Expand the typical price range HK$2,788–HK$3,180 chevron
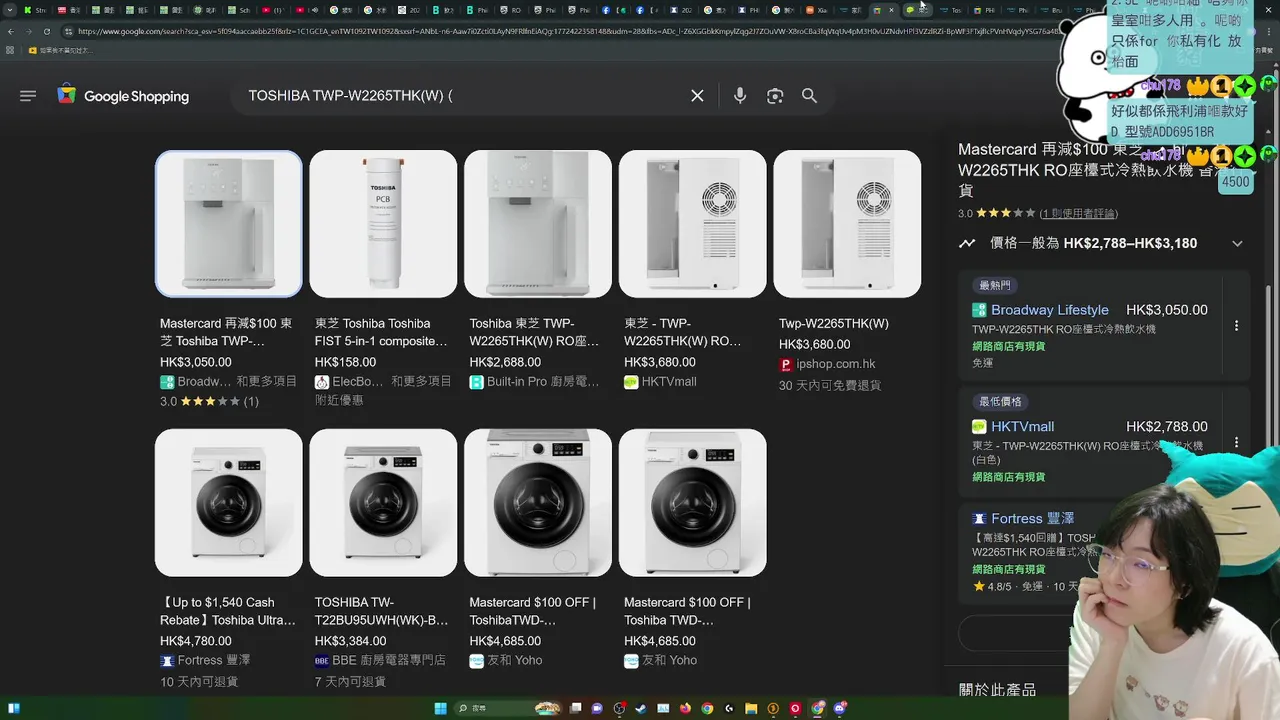This screenshot has height=720, width=1280. tap(1237, 243)
